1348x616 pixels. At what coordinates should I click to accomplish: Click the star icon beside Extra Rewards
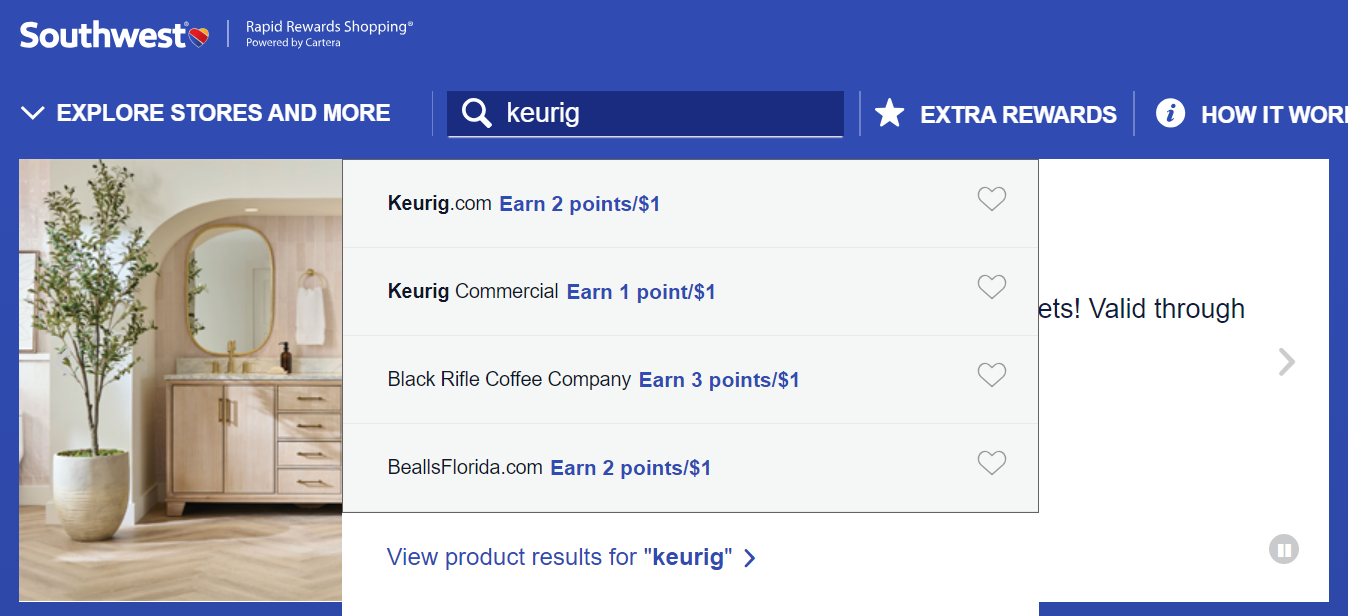(x=890, y=113)
